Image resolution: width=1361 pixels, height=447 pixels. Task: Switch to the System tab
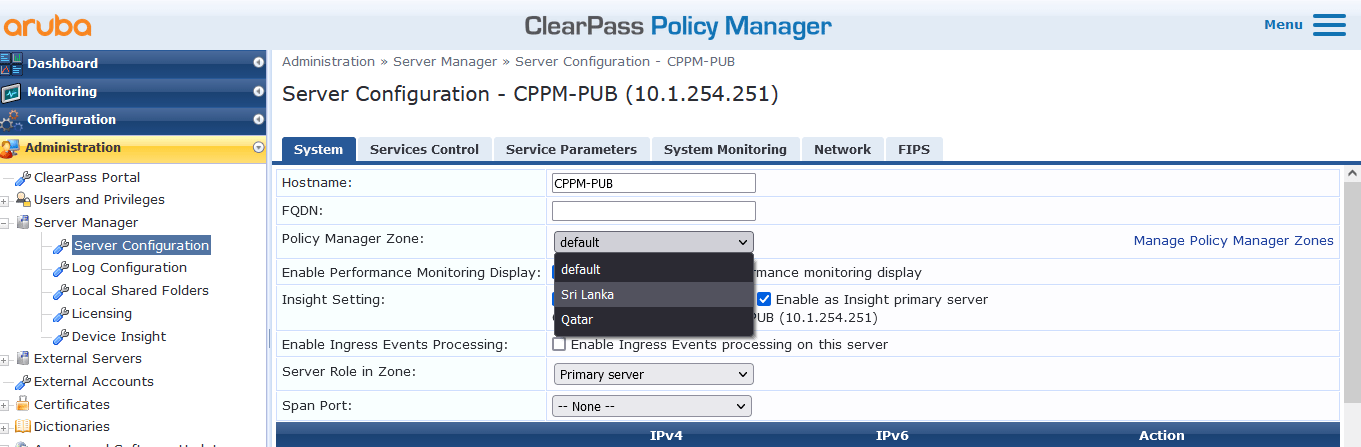319,149
